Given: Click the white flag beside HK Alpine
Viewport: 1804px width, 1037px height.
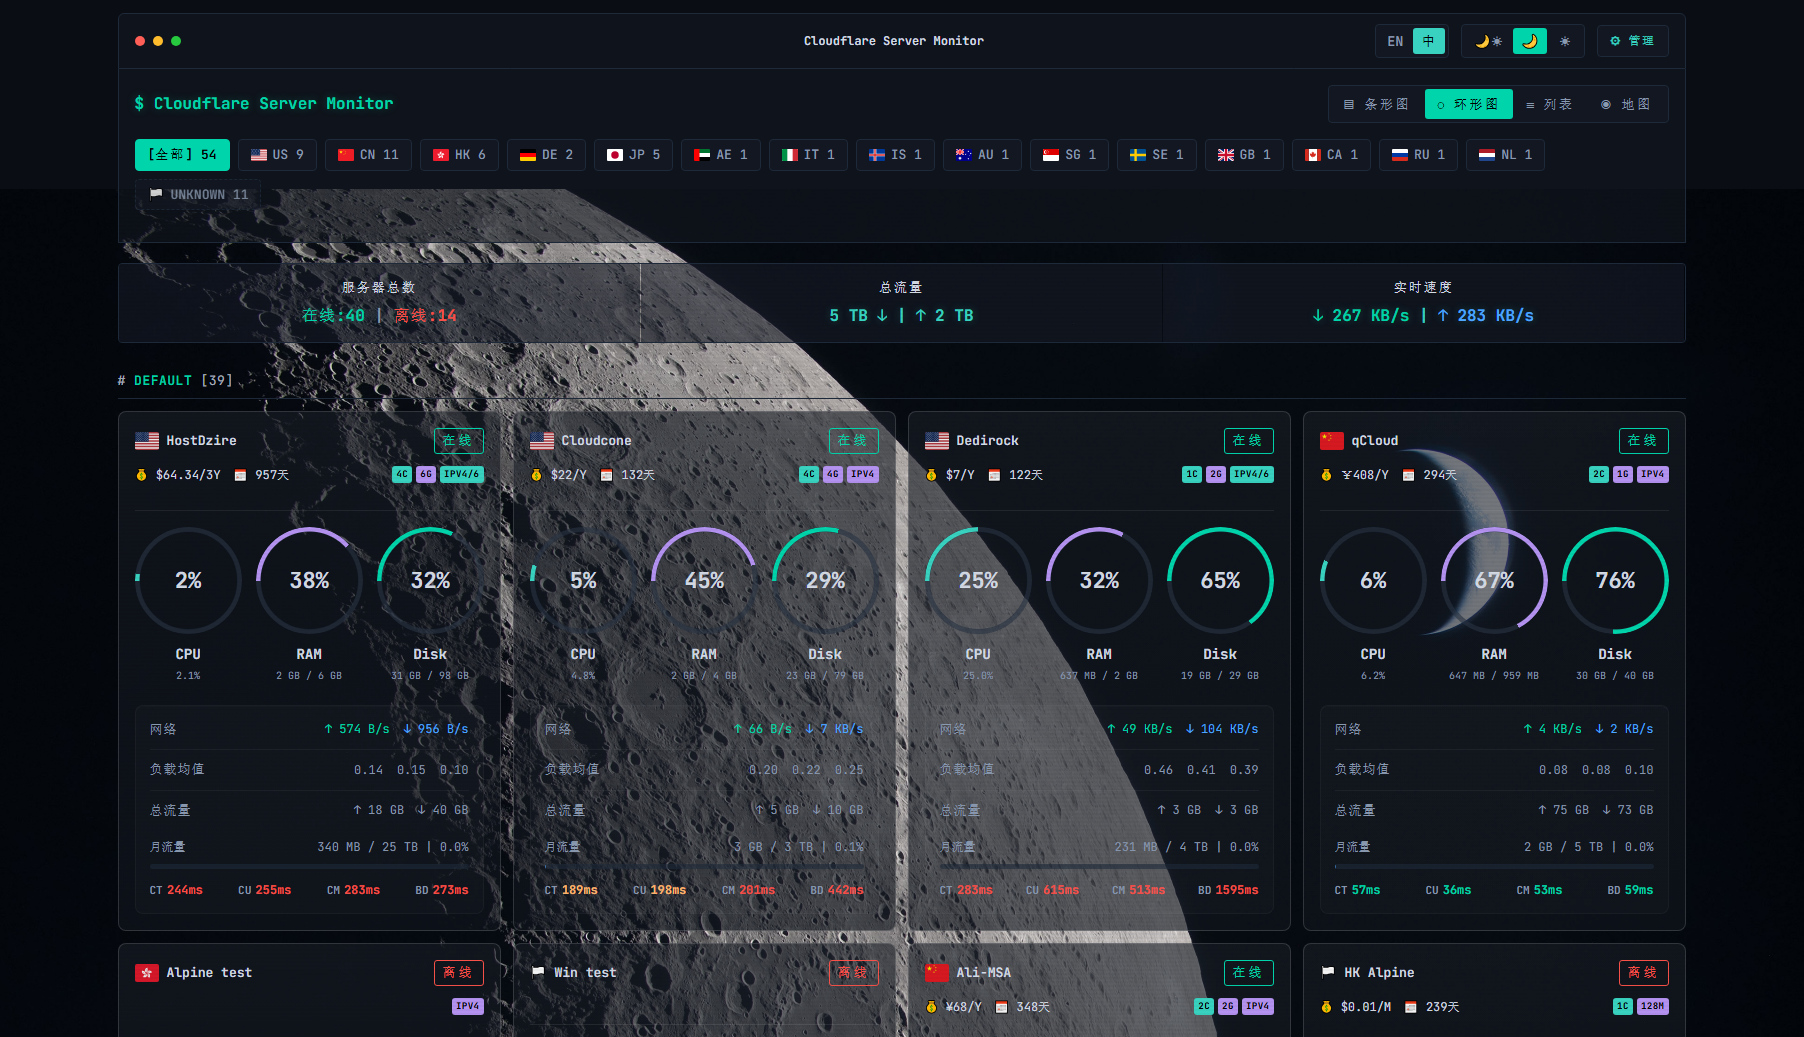Looking at the screenshot, I should pos(1328,972).
